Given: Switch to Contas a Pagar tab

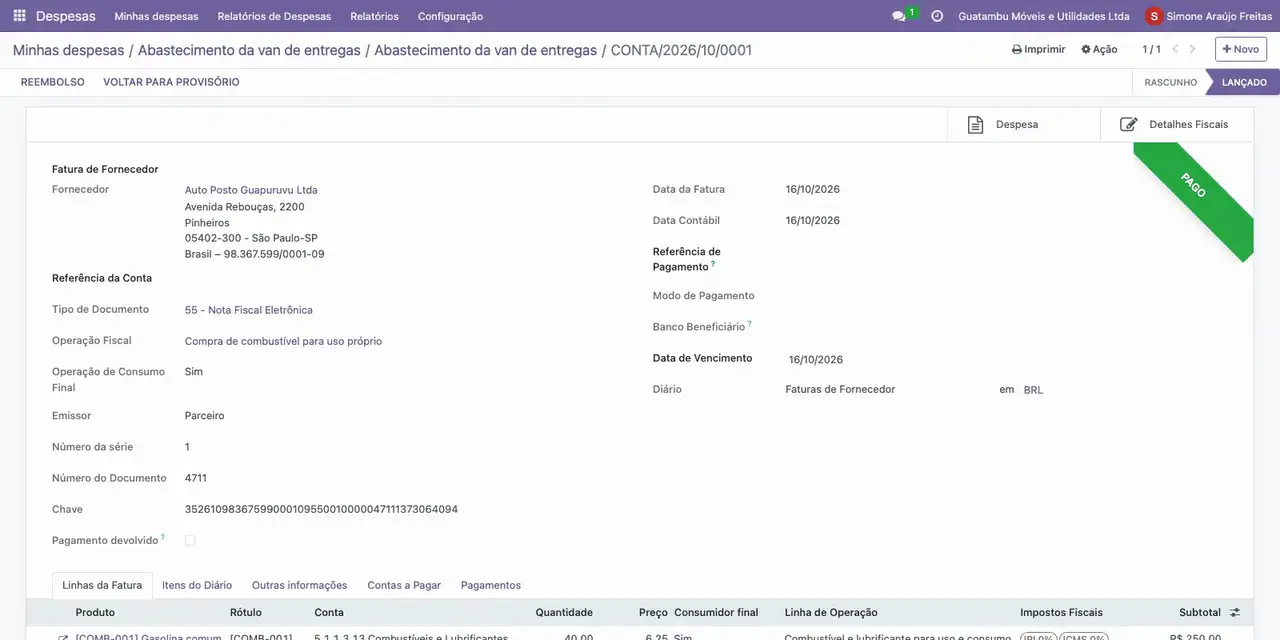Looking at the screenshot, I should (x=404, y=585).
